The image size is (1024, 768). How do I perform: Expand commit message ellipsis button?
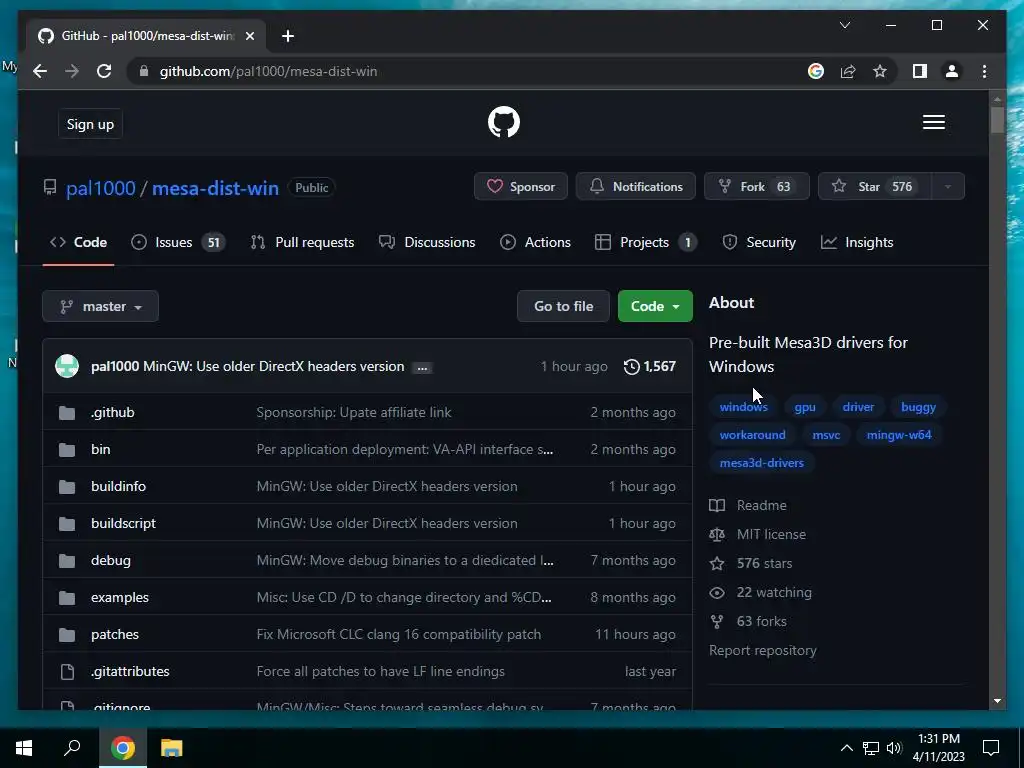[423, 368]
